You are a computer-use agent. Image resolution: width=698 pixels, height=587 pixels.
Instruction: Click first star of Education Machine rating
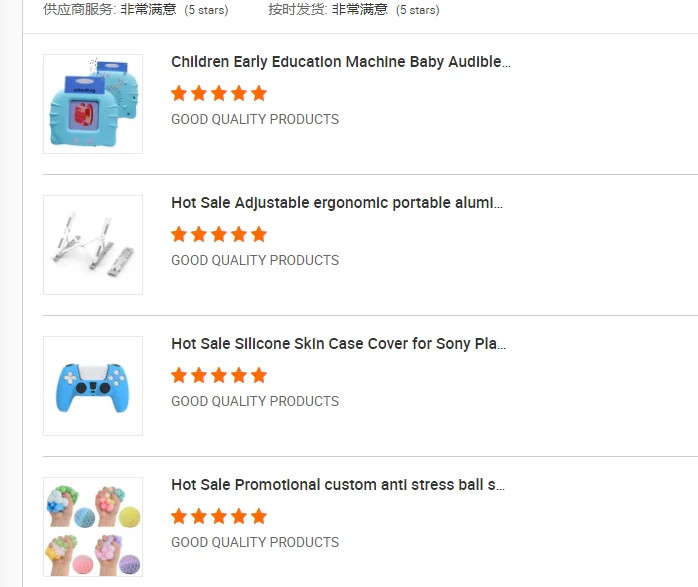point(179,93)
